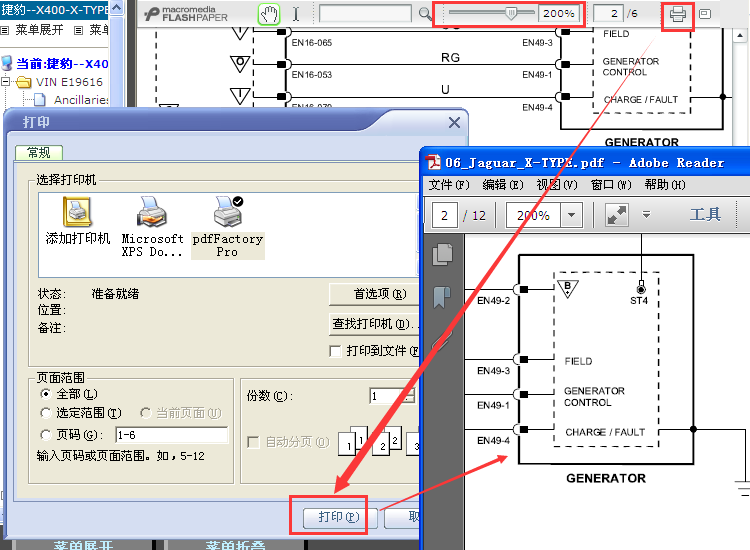The height and width of the screenshot is (550, 750).
Task: Select the 选定范围(T) selection radio
Action: tap(45, 413)
